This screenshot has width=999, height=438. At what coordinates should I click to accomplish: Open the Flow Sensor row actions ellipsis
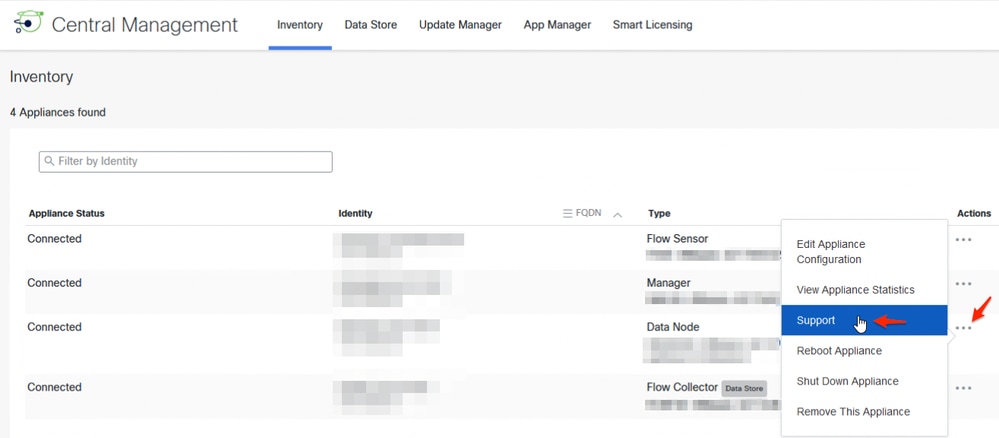point(963,240)
